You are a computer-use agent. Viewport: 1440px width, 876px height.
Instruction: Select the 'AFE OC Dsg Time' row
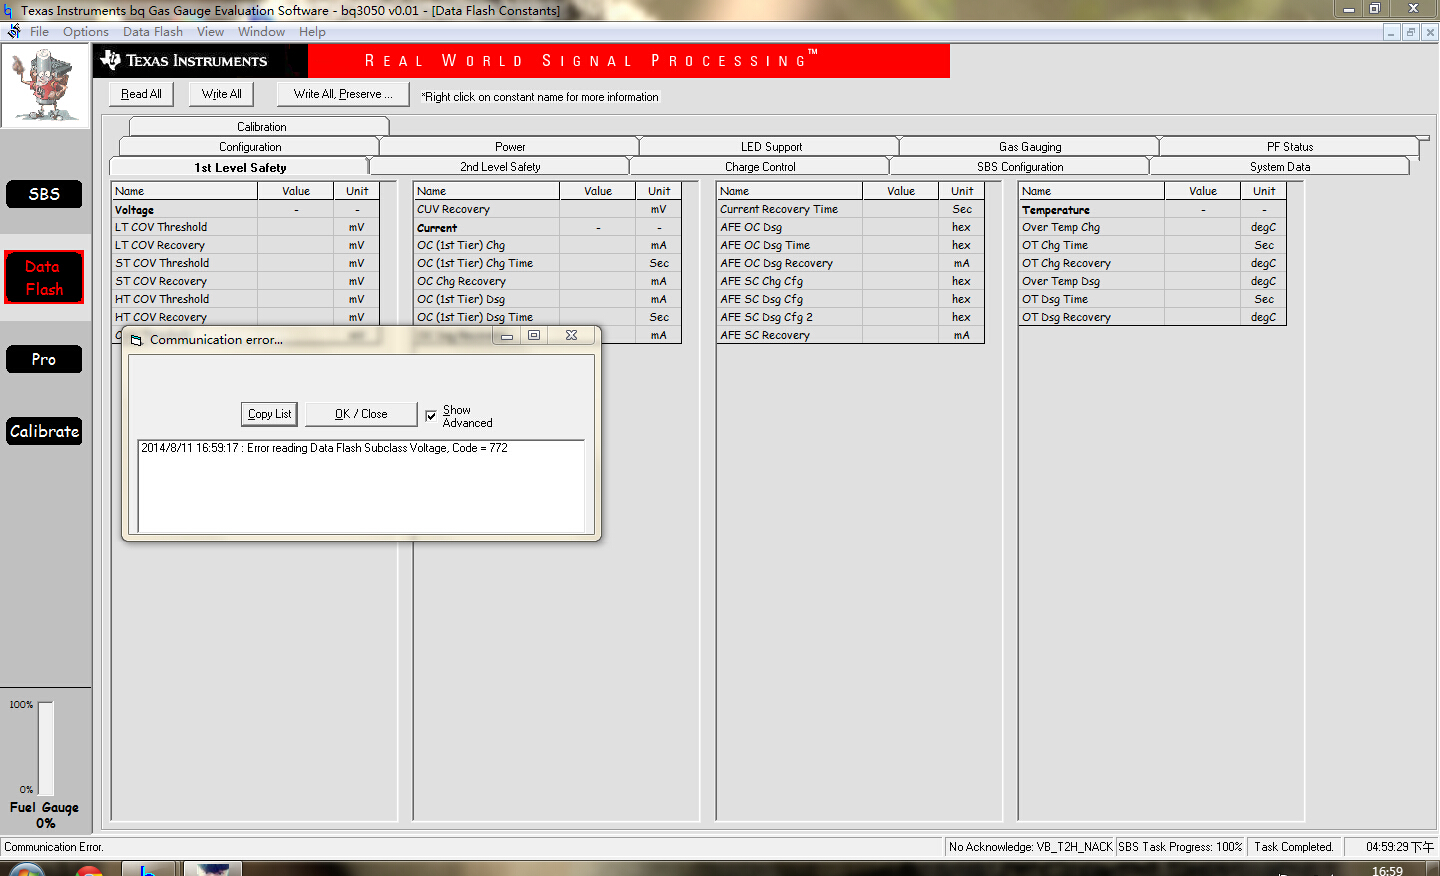pos(850,245)
